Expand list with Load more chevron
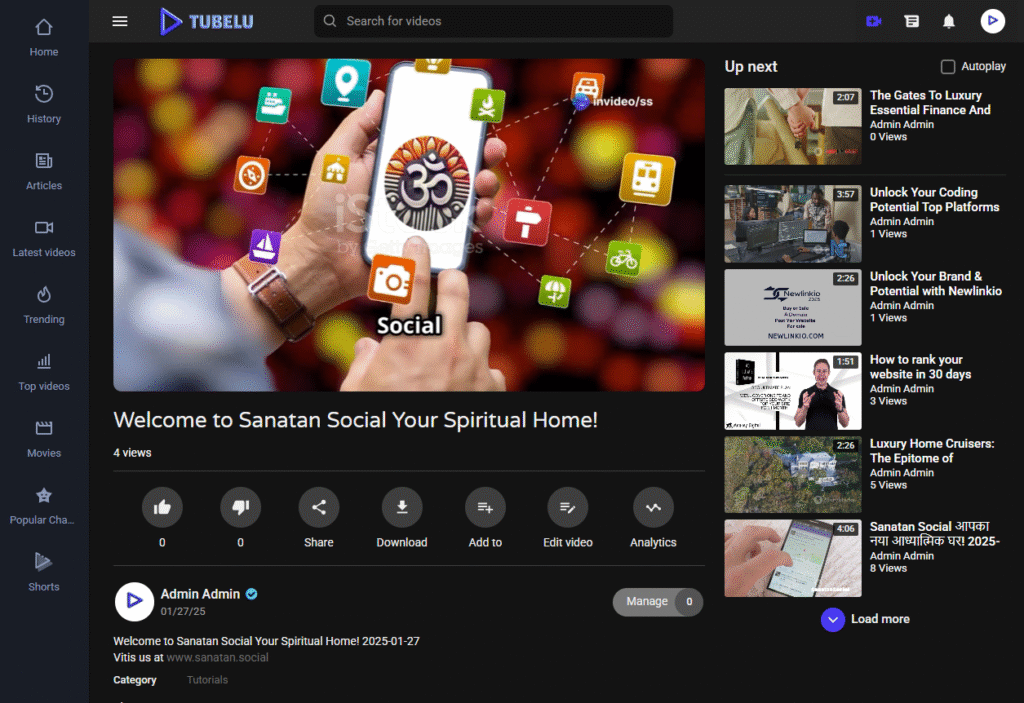This screenshot has height=703, width=1024. (x=833, y=619)
